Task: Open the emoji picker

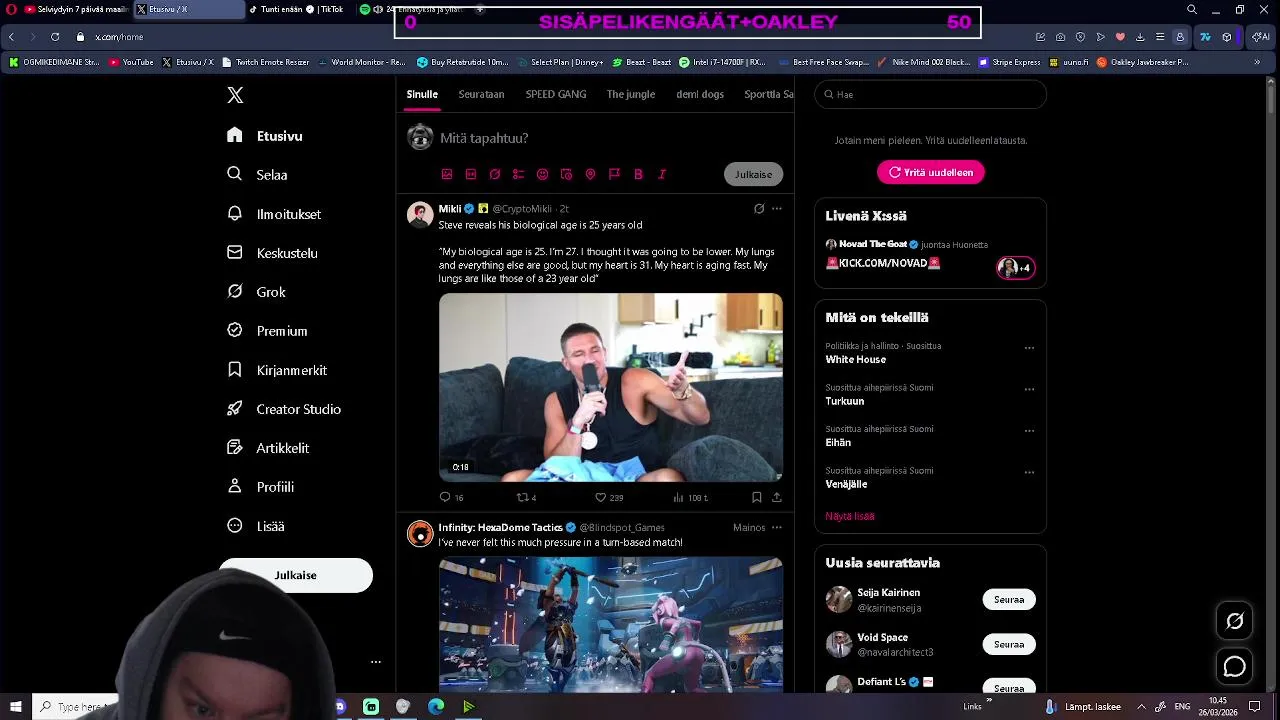Action: pyautogui.click(x=543, y=174)
